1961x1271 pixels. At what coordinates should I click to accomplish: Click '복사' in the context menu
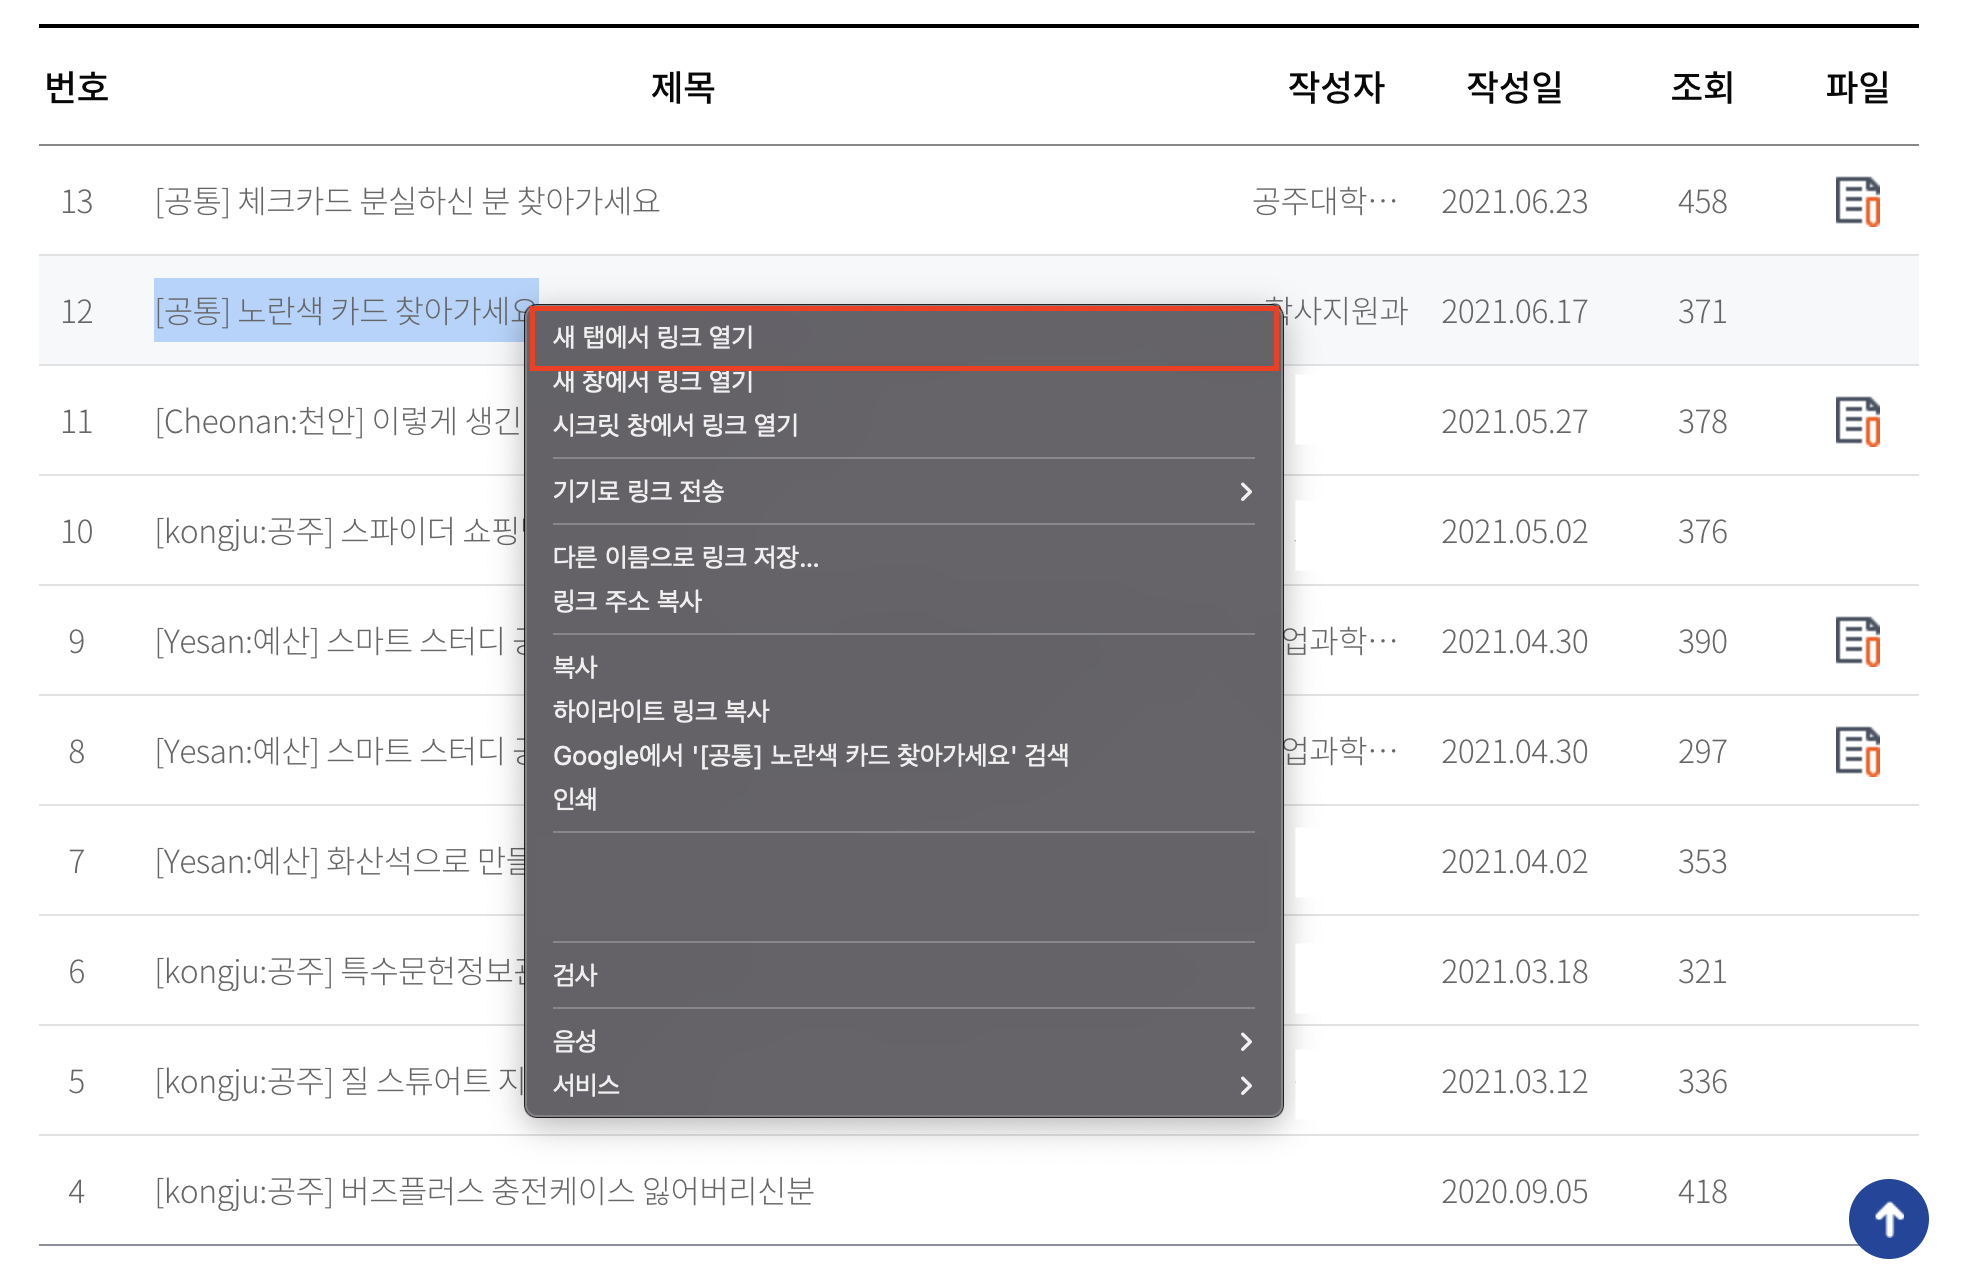904,667
